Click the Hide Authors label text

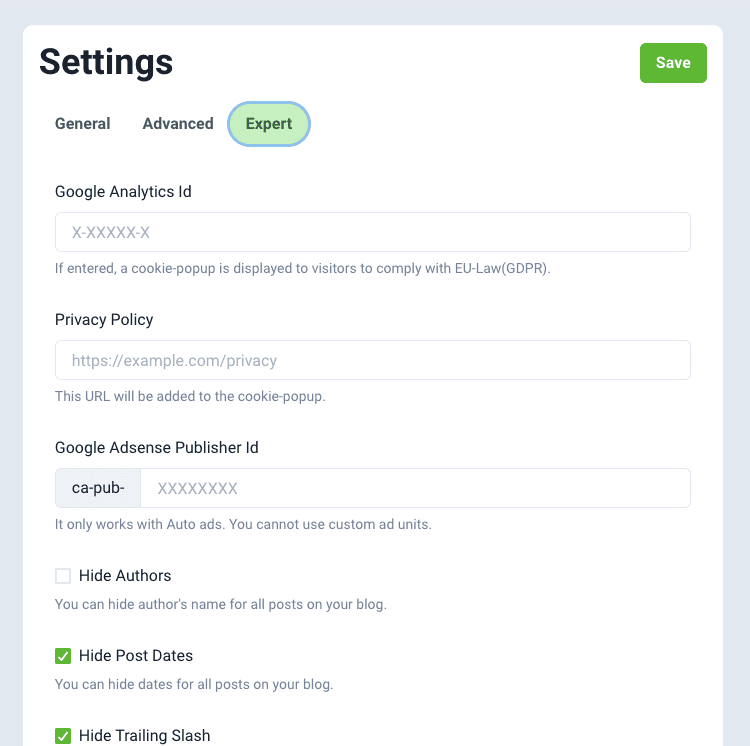pos(125,576)
